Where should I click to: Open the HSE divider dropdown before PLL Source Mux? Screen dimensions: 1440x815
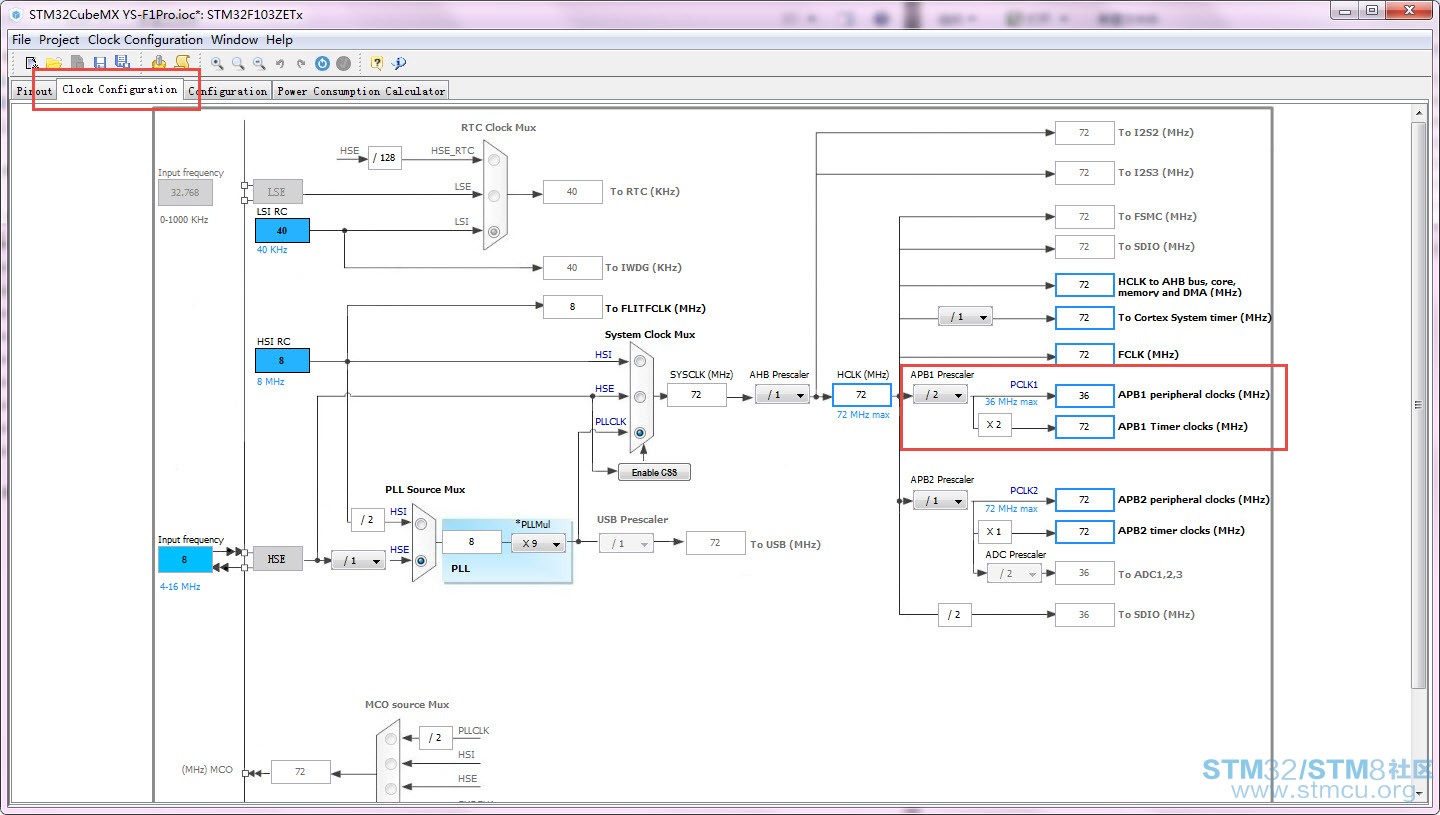(358, 561)
